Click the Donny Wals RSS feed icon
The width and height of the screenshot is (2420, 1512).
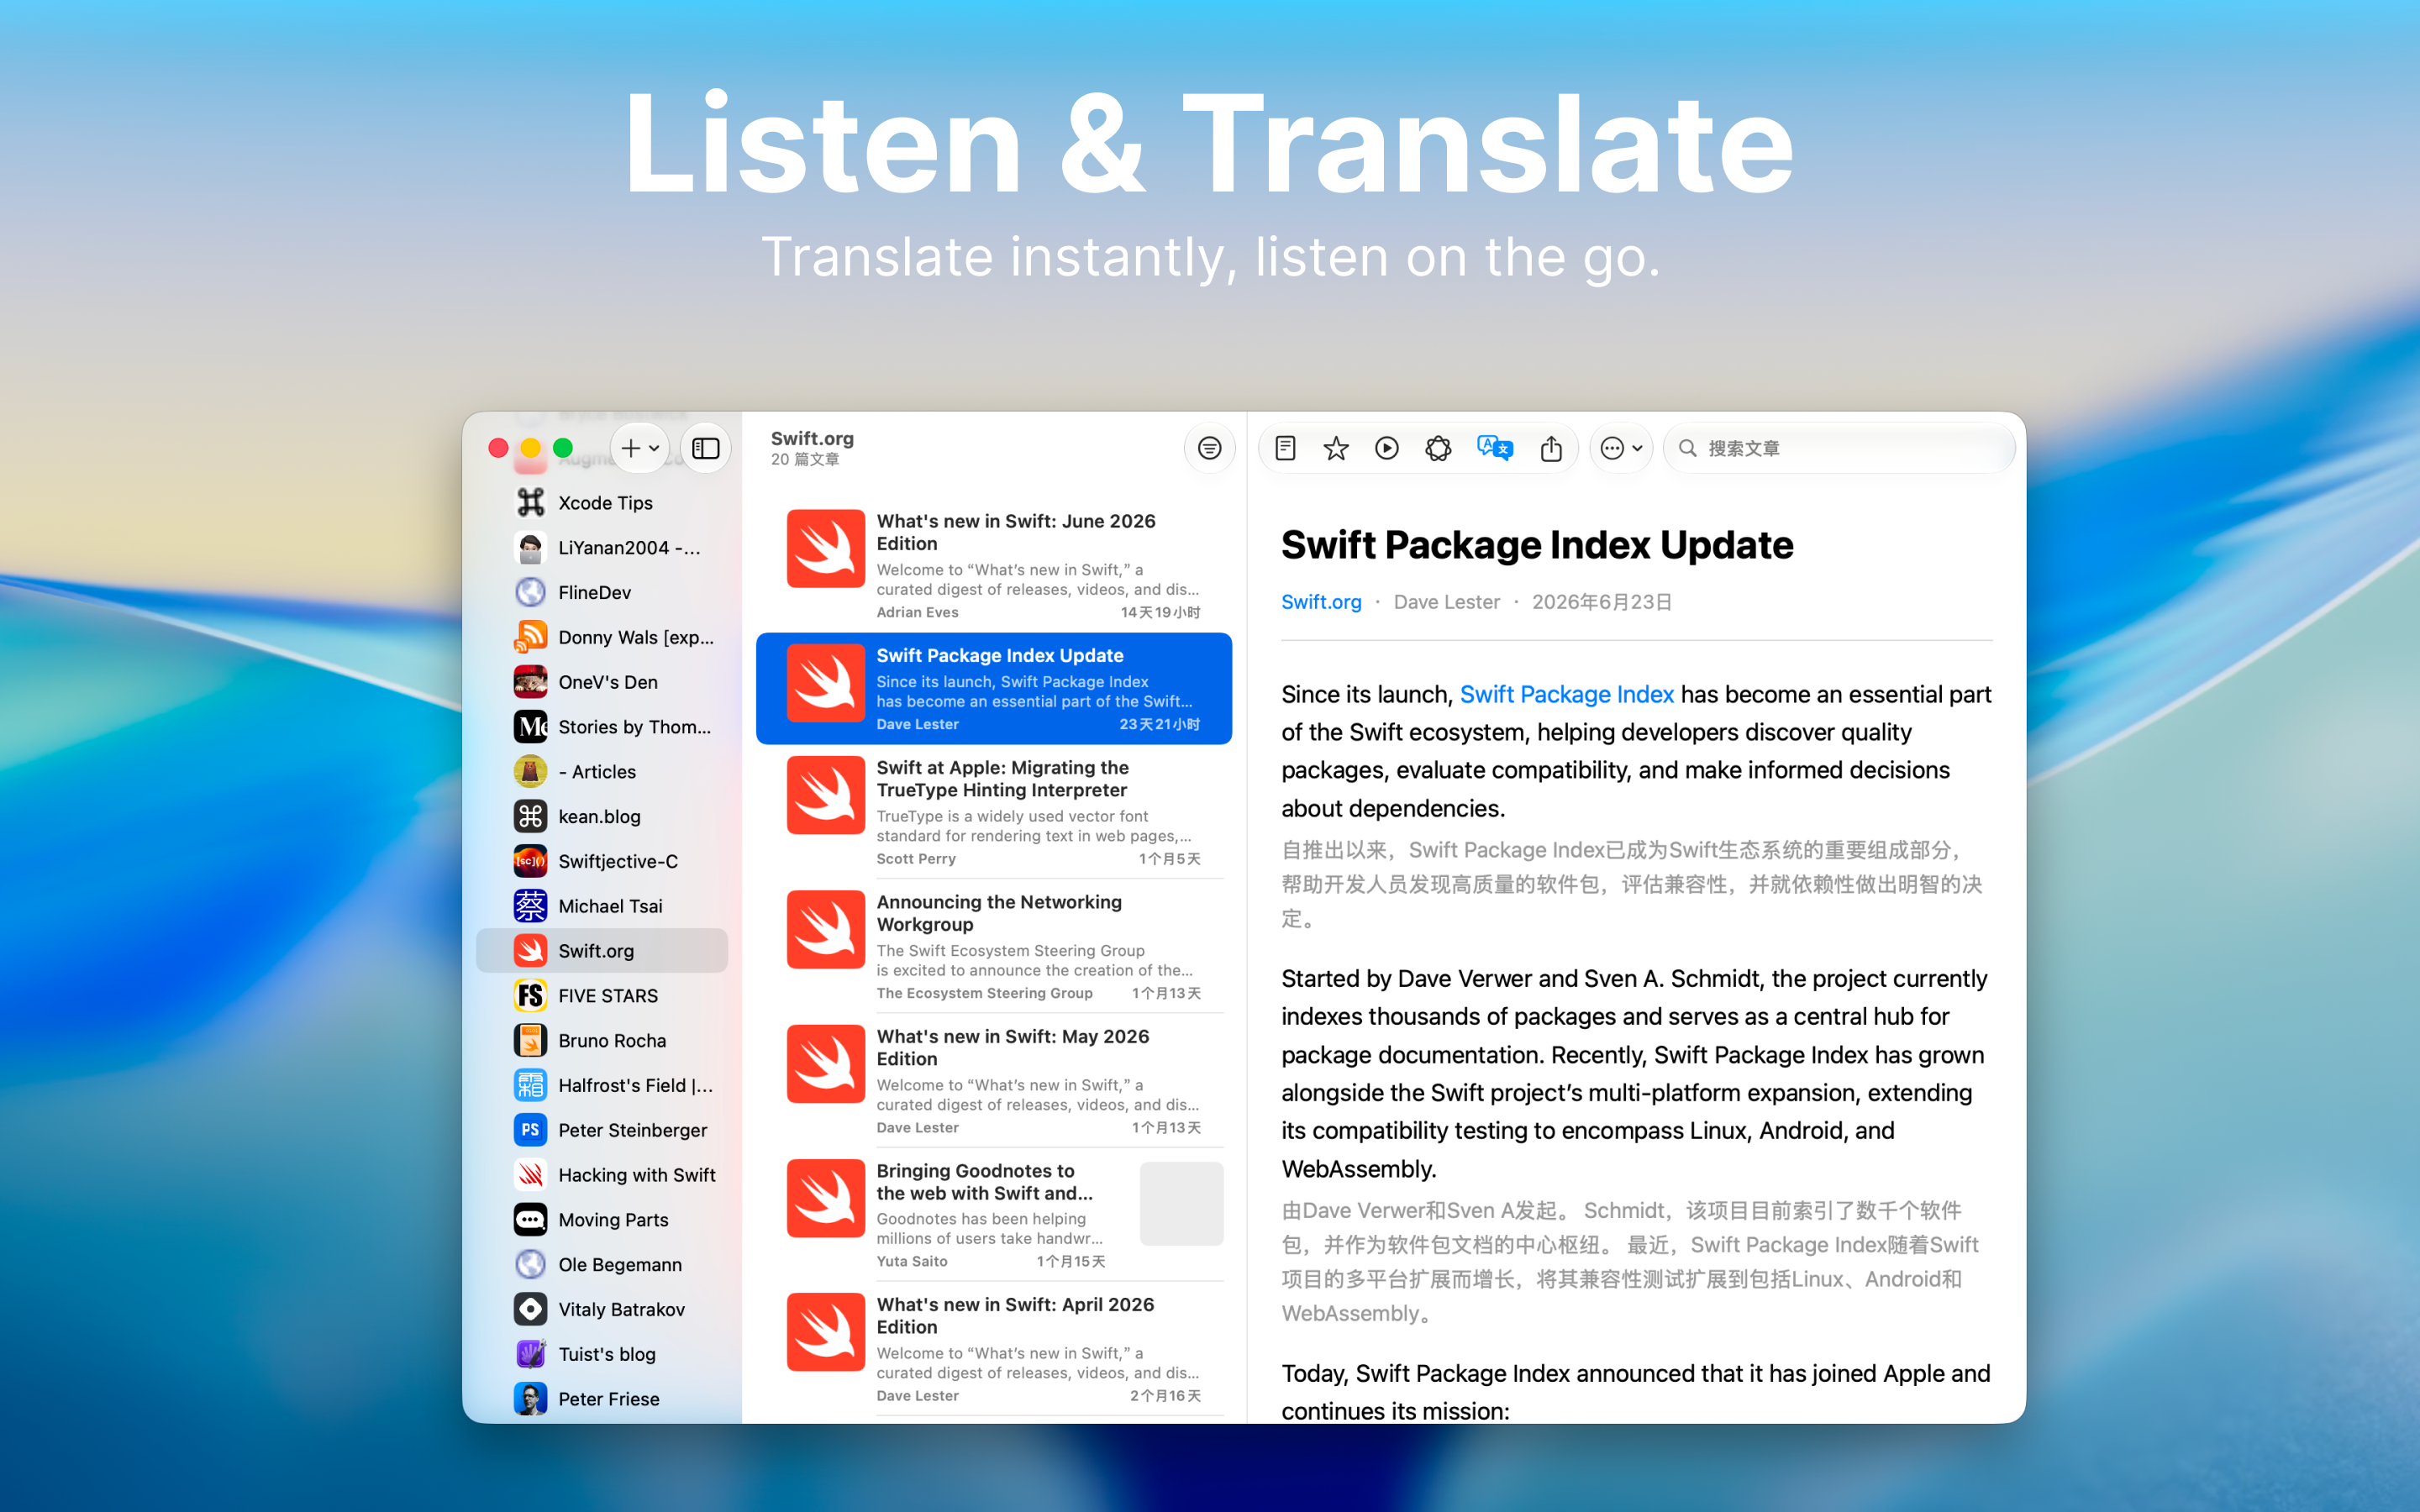click(x=530, y=637)
